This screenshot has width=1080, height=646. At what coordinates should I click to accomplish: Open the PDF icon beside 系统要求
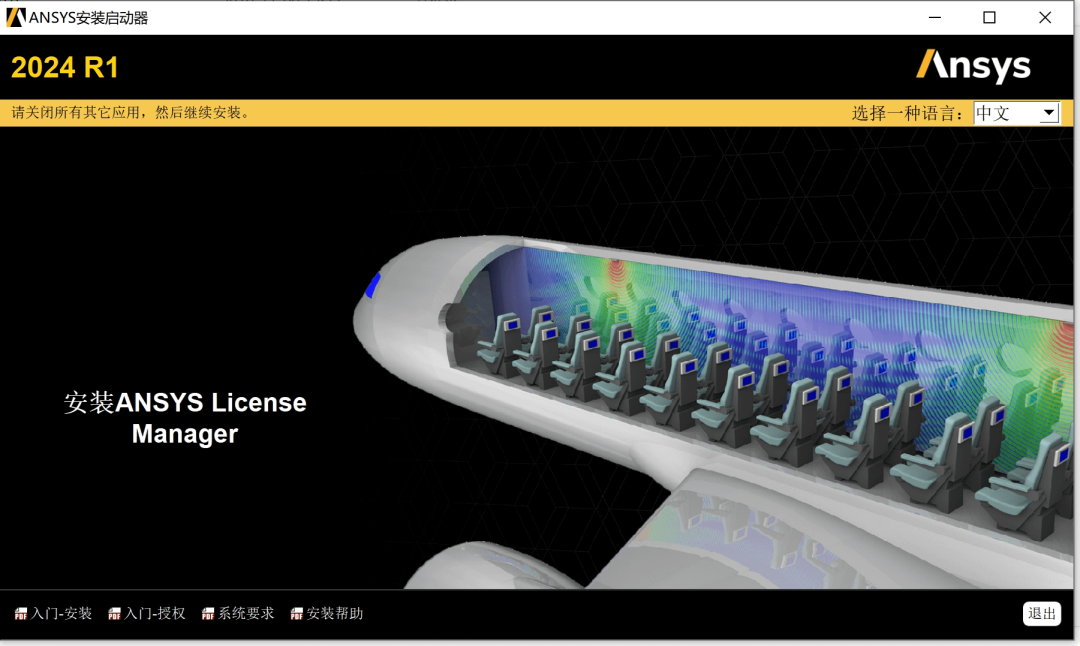207,613
